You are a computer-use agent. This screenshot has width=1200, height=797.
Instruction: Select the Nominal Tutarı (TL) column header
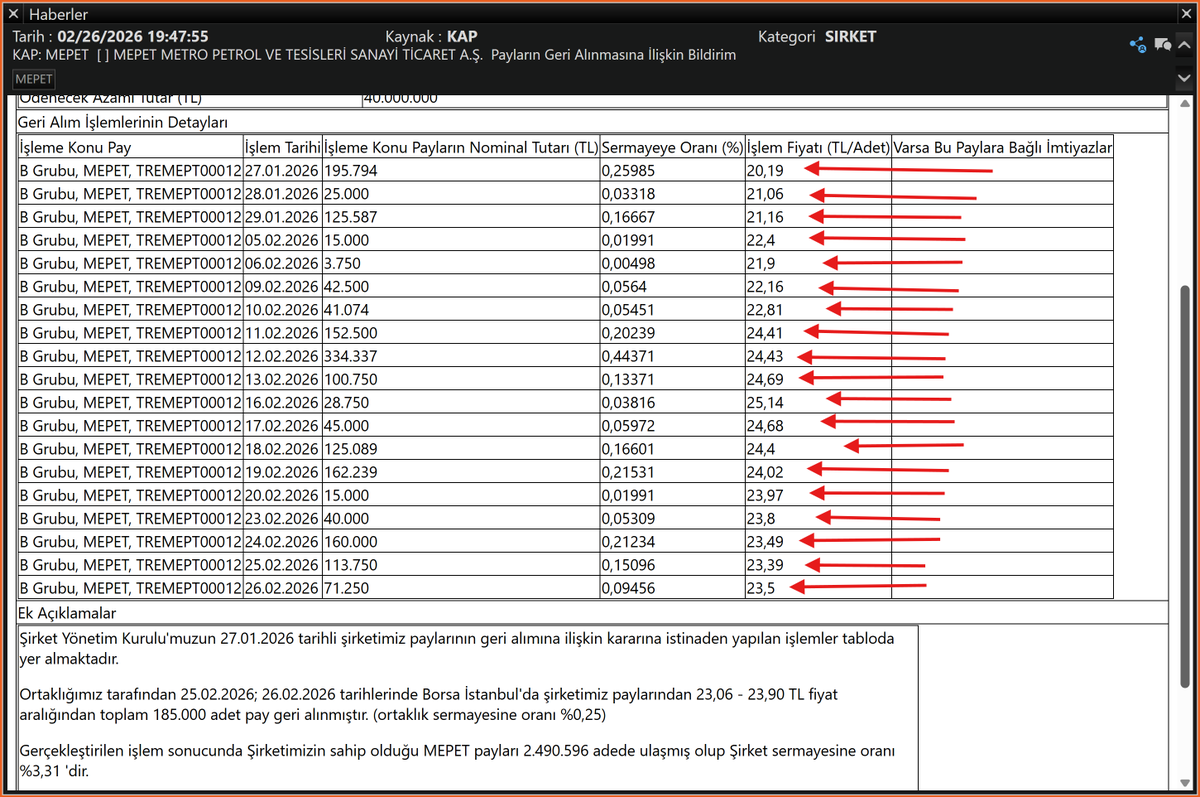point(461,147)
